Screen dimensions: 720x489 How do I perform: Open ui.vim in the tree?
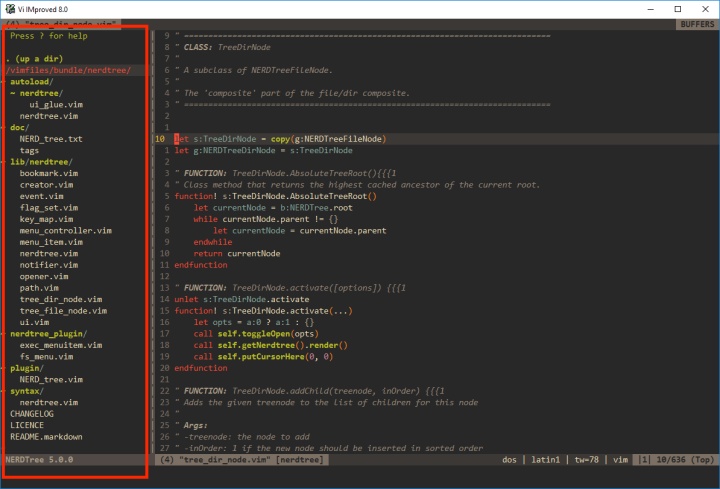coord(34,322)
